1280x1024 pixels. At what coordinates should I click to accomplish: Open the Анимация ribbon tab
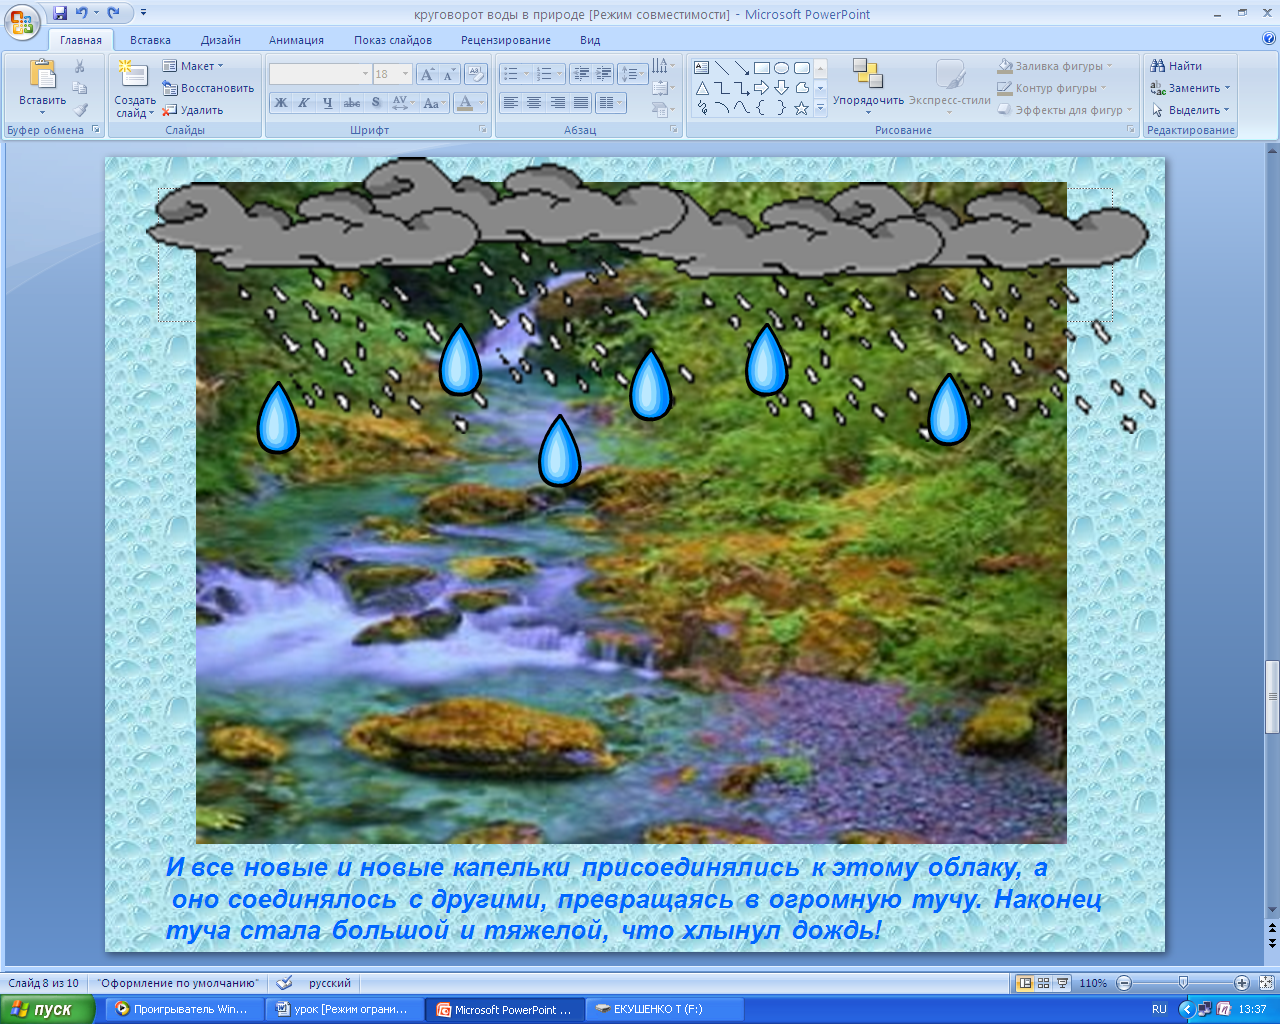pos(296,40)
